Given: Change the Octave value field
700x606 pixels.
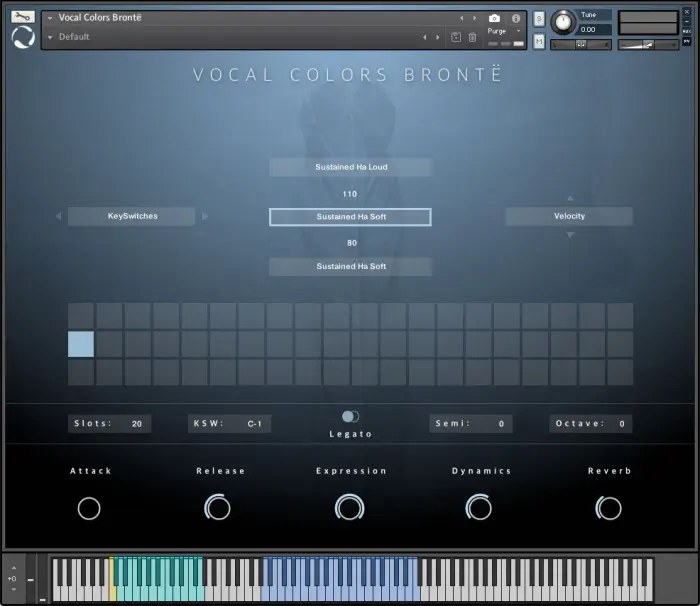Looking at the screenshot, I should tap(591, 423).
